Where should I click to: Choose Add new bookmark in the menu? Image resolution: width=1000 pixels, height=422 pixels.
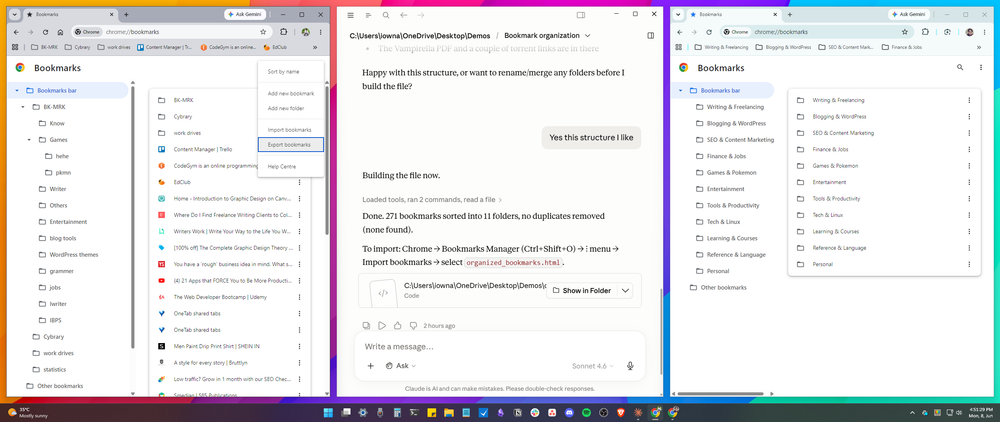point(291,94)
